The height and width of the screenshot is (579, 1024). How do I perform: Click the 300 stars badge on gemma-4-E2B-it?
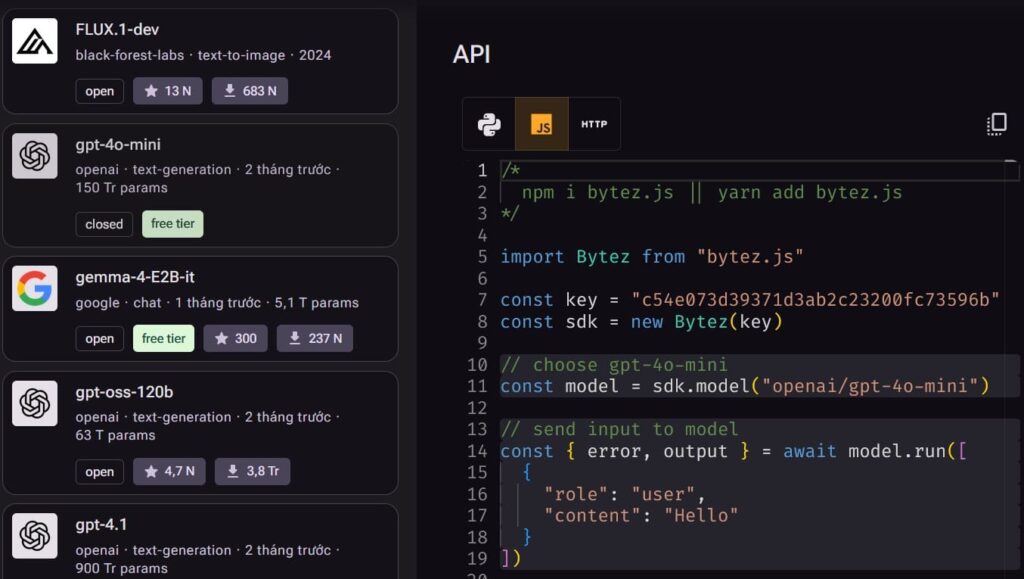pos(235,339)
